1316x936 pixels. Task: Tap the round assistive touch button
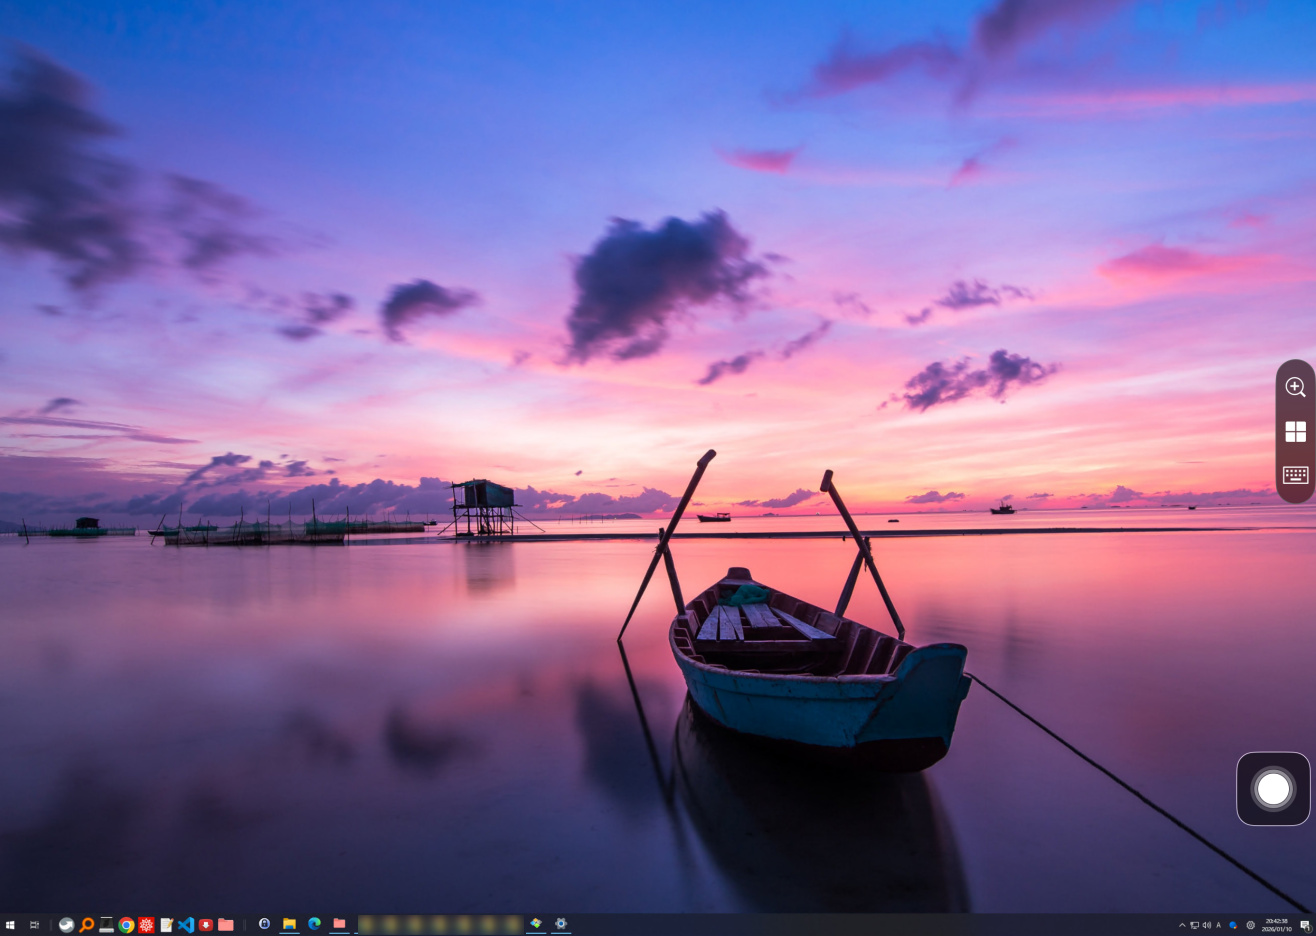(1273, 789)
